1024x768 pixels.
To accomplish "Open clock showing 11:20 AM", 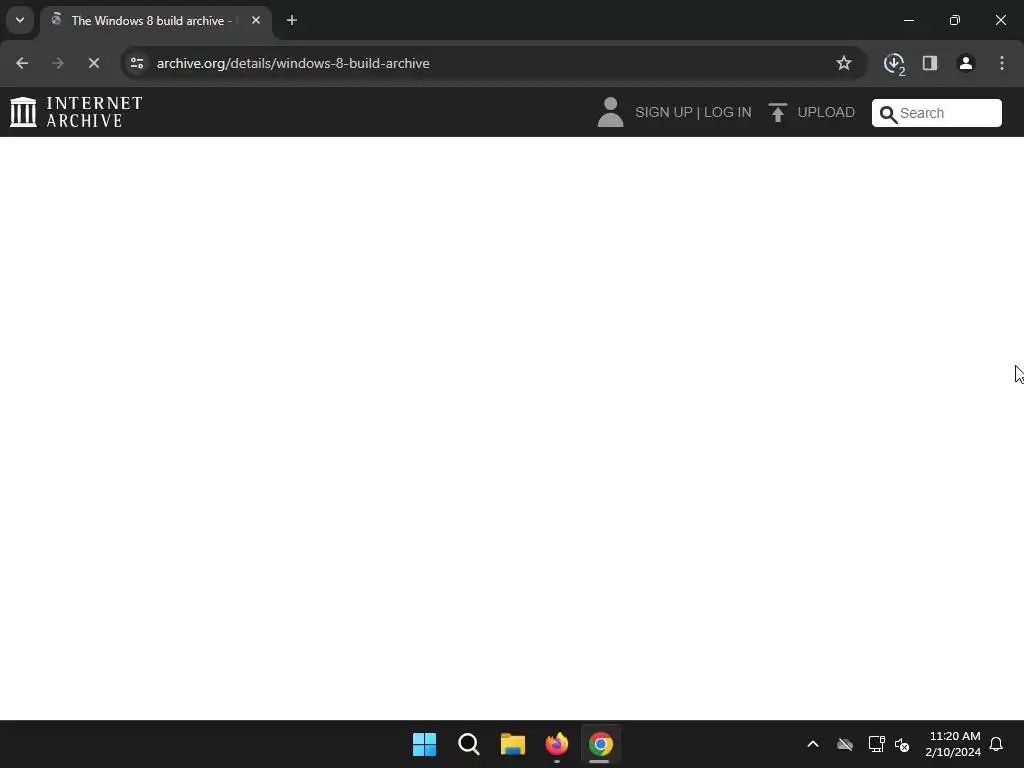I will click(953, 744).
